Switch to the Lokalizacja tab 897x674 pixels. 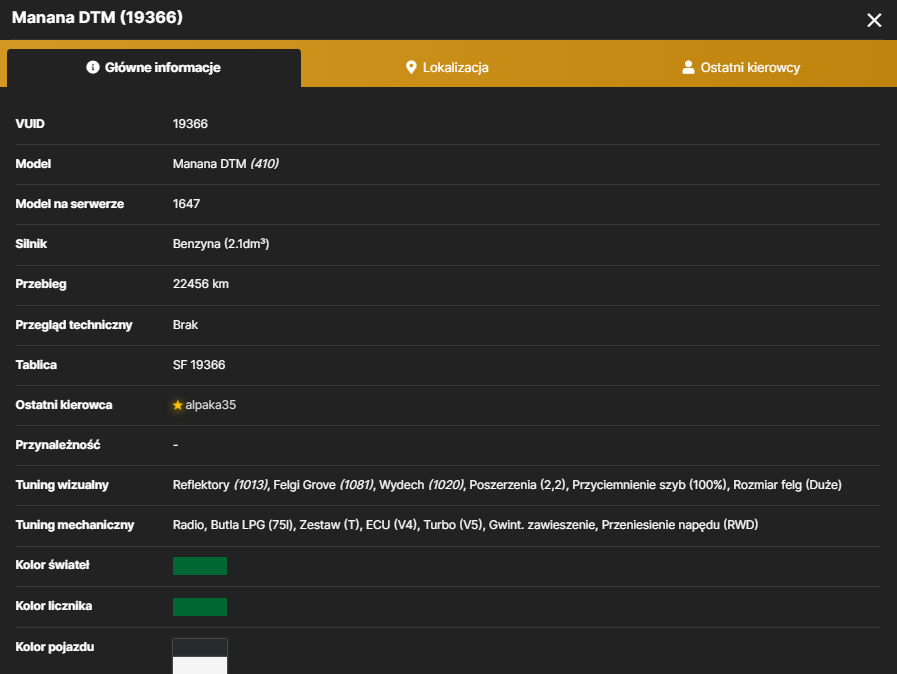click(447, 68)
